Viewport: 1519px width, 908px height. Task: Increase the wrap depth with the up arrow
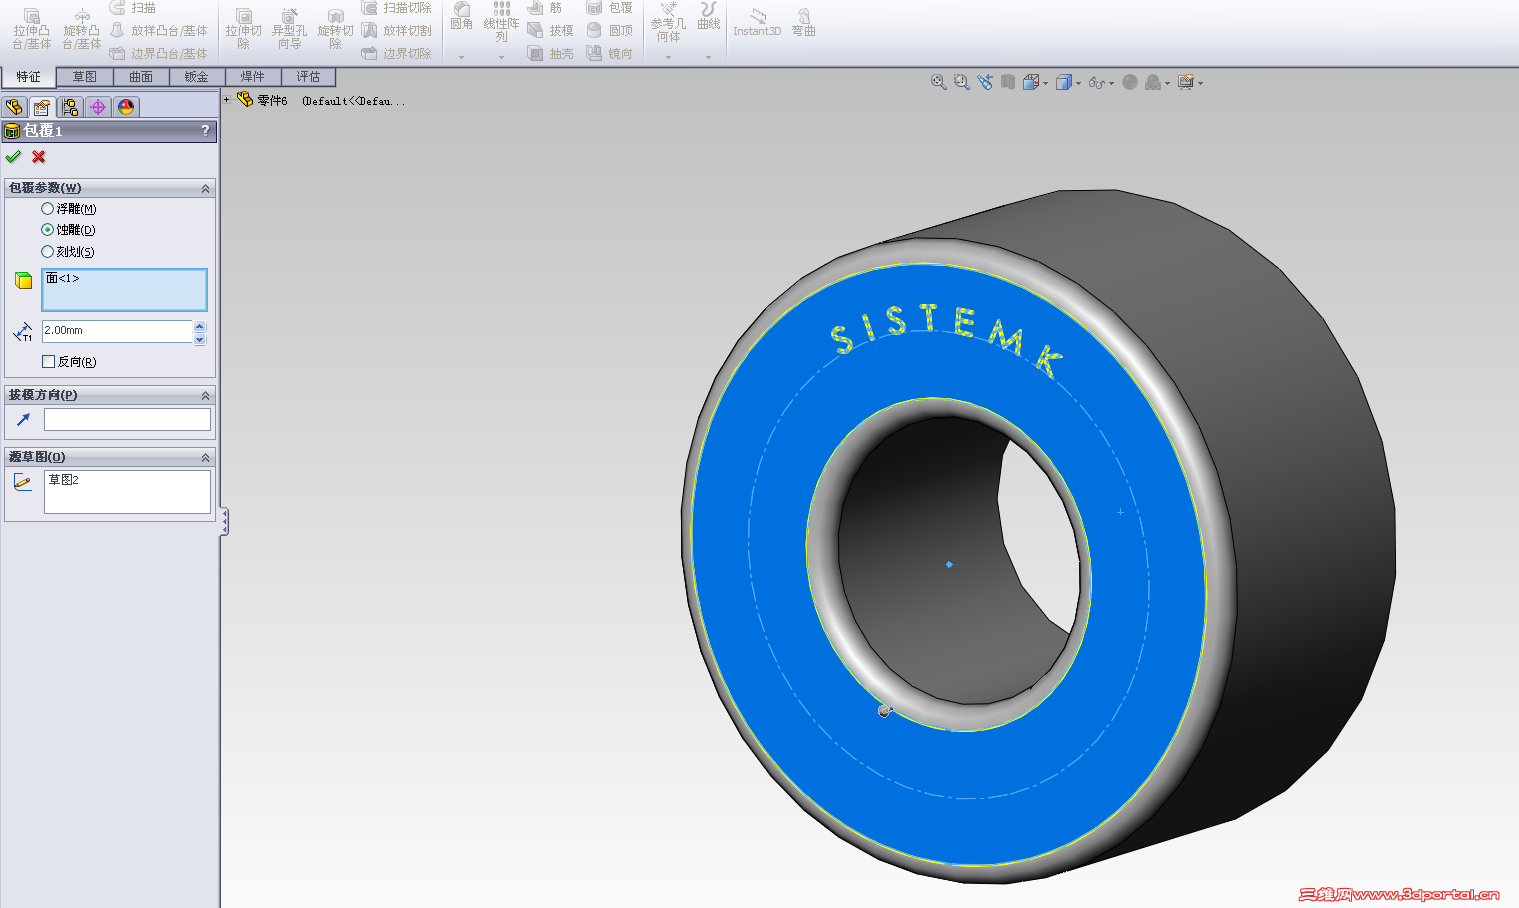(200, 326)
